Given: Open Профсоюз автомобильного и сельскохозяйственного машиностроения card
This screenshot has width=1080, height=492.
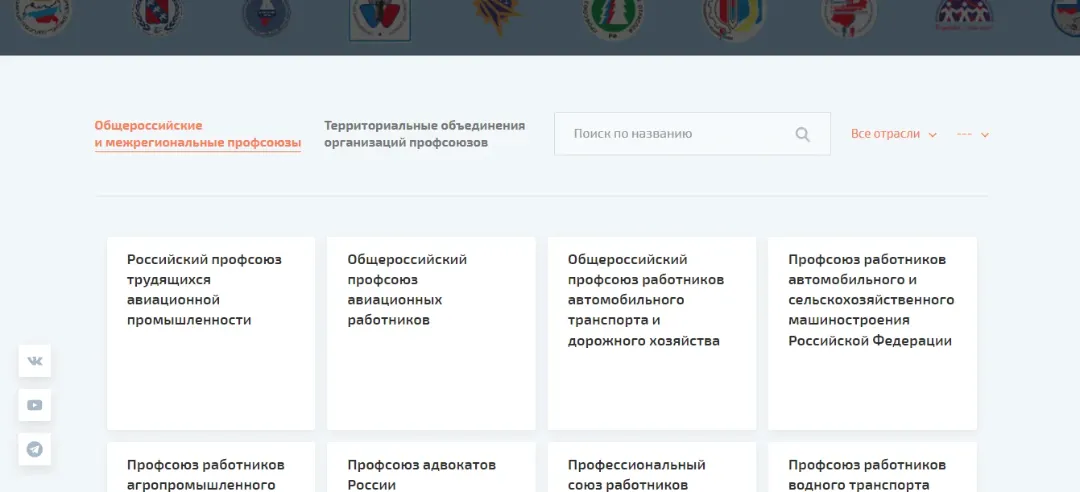Looking at the screenshot, I should [872, 334].
